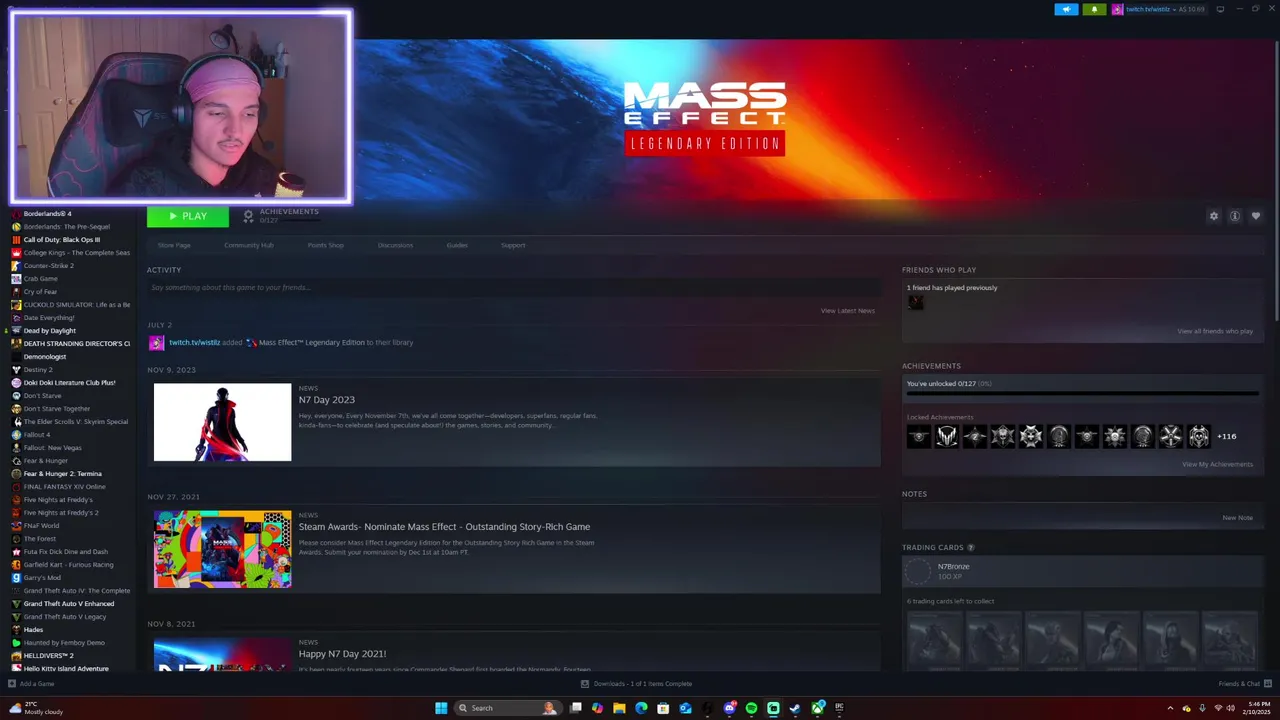This screenshot has width=1280, height=720.
Task: Open the Store Page tab
Action: click(x=174, y=245)
